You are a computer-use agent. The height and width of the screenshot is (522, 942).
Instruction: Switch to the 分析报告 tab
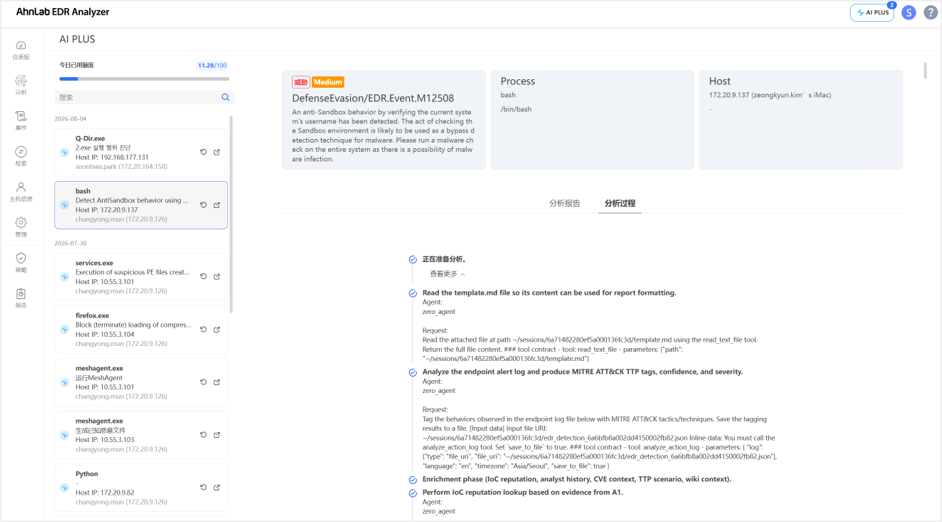(x=565, y=203)
